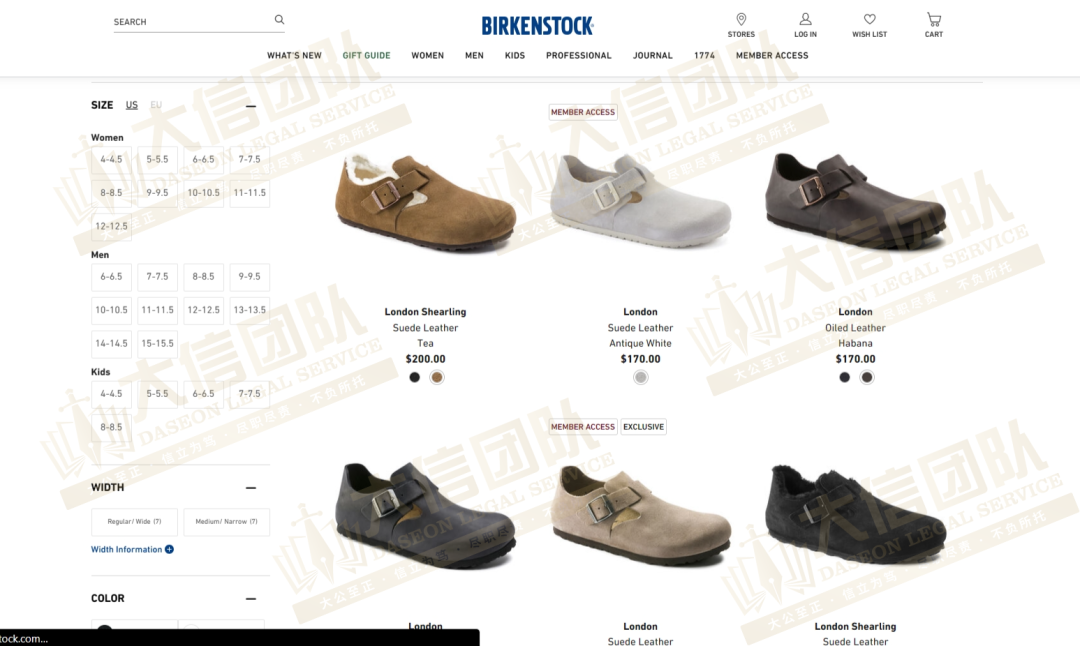This screenshot has height=646, width=1080.
Task: Select Men size 10-10.5 filter
Action: click(x=112, y=310)
